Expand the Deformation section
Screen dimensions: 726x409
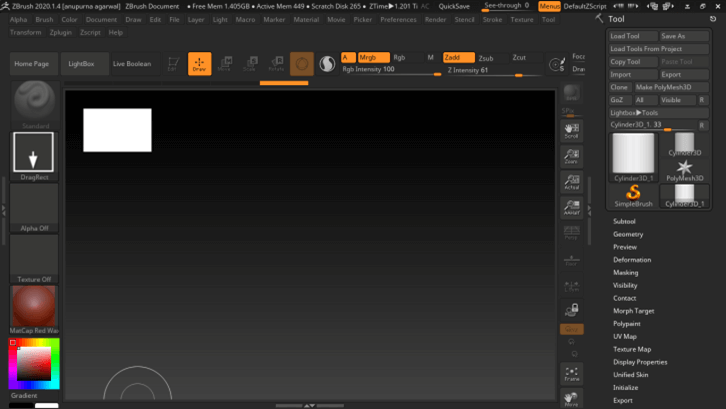[x=632, y=260]
